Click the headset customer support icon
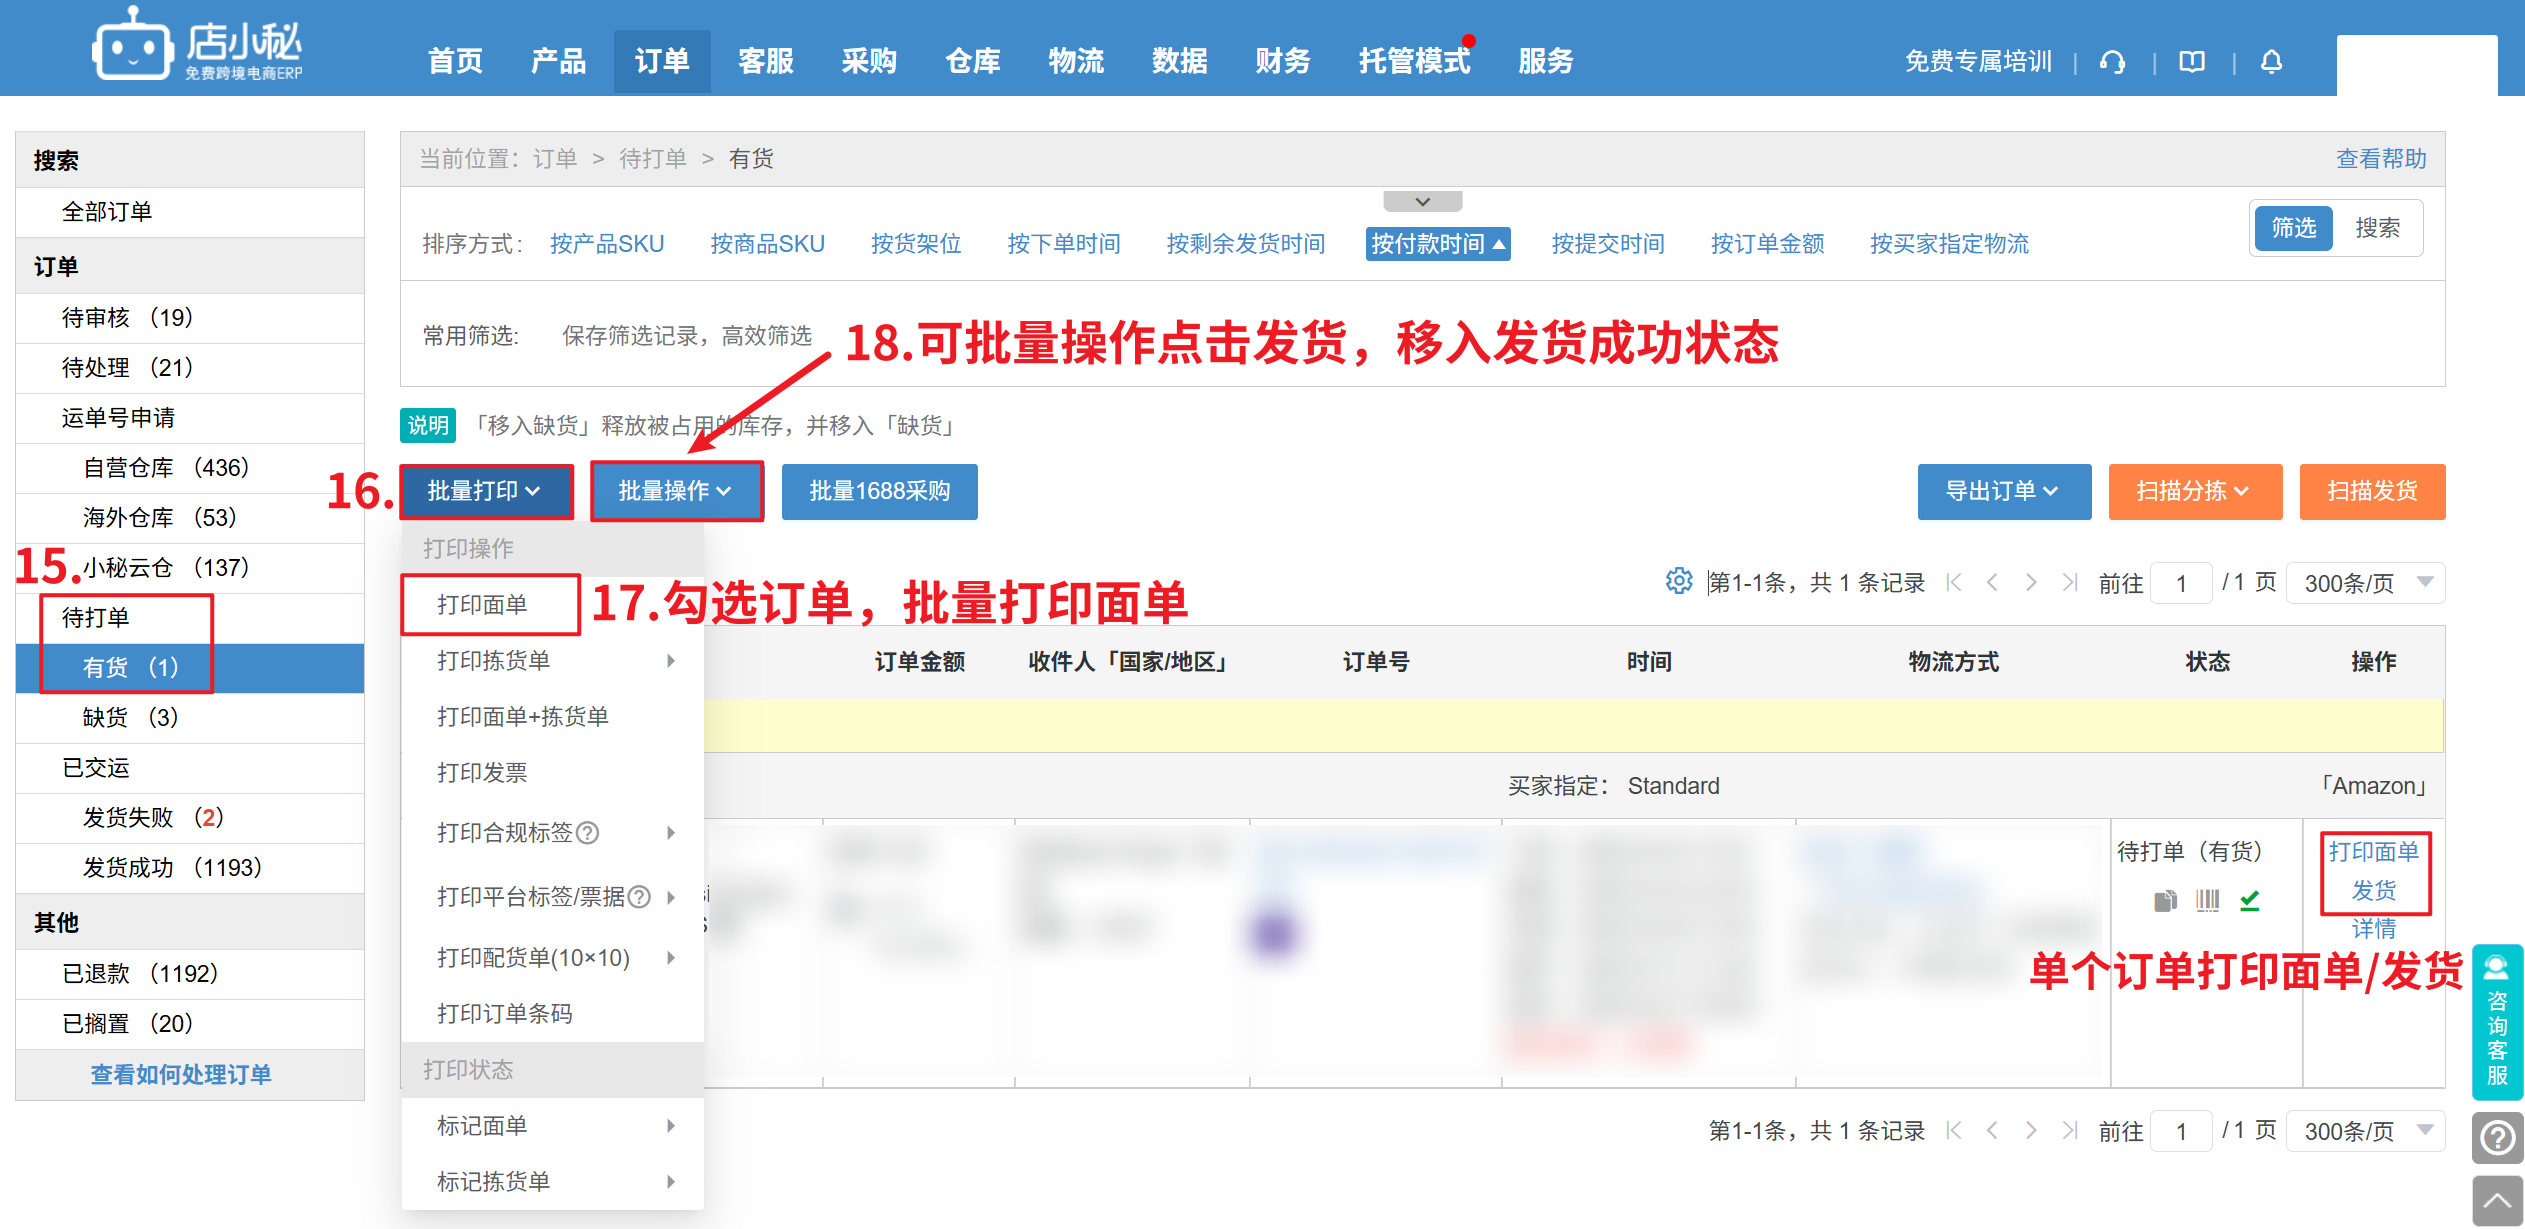The width and height of the screenshot is (2525, 1229). 2112,62
